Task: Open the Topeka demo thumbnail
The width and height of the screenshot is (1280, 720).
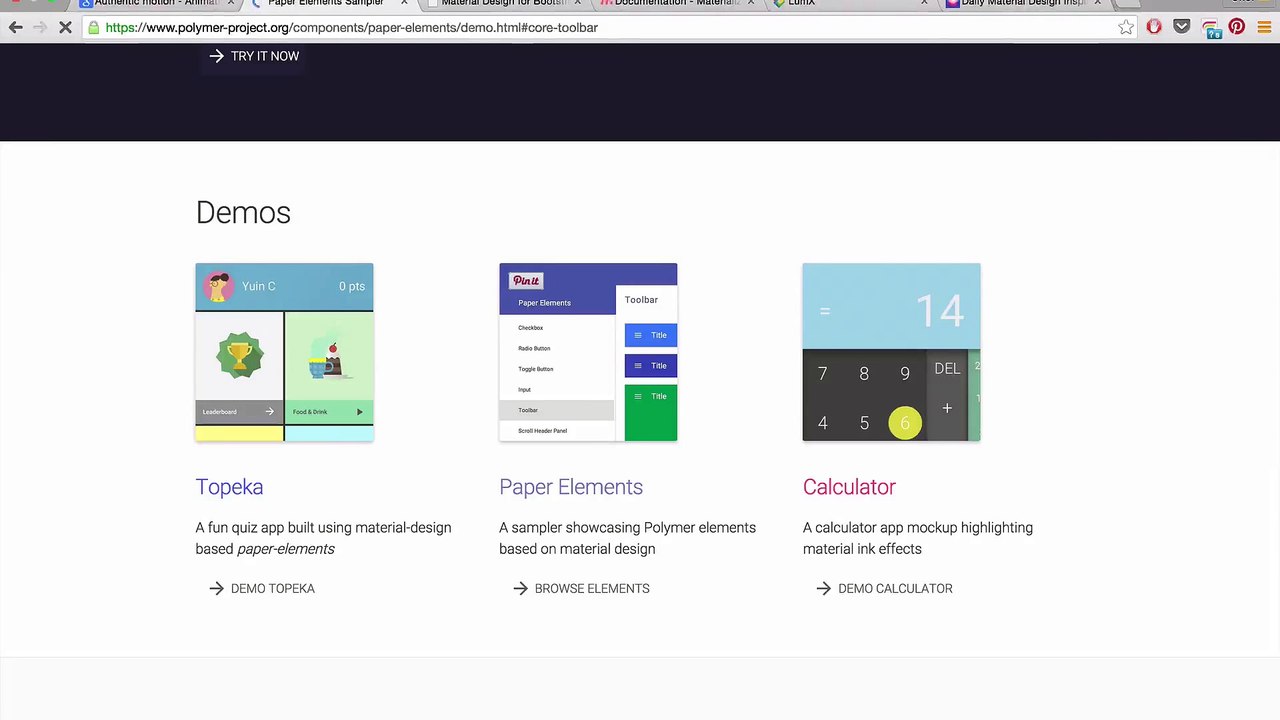Action: point(284,352)
